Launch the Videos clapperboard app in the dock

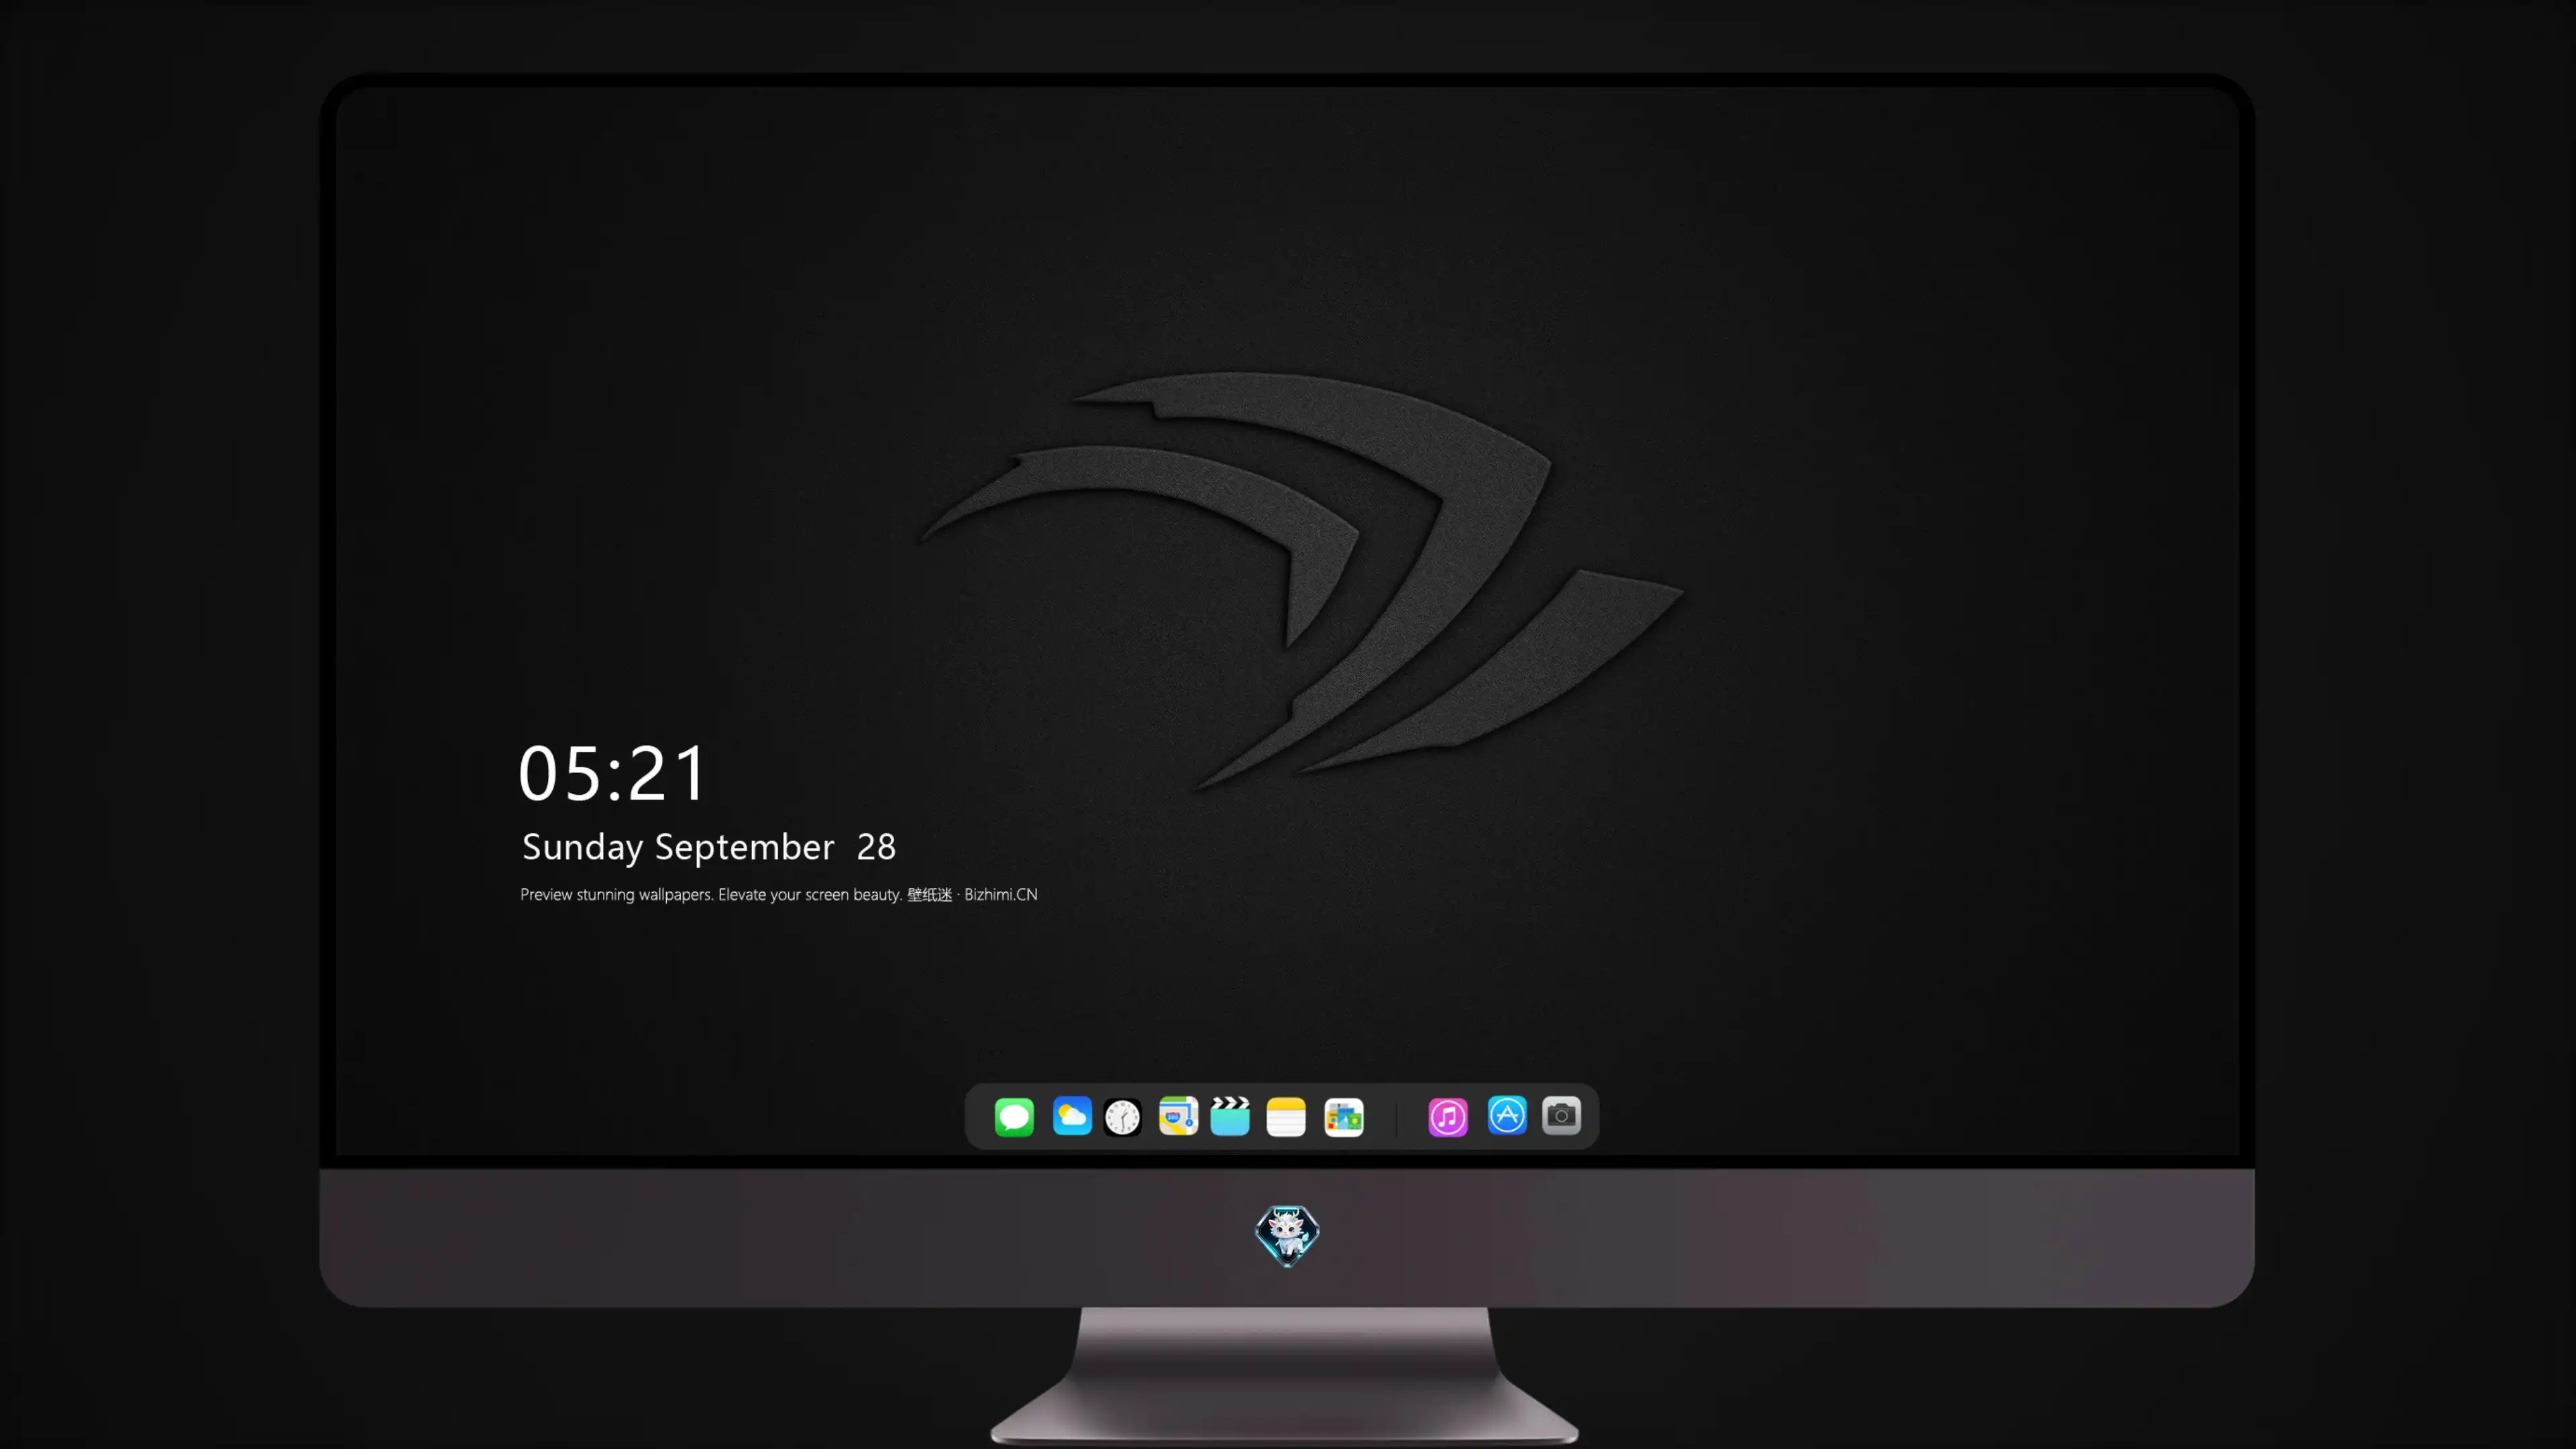click(x=1230, y=1116)
